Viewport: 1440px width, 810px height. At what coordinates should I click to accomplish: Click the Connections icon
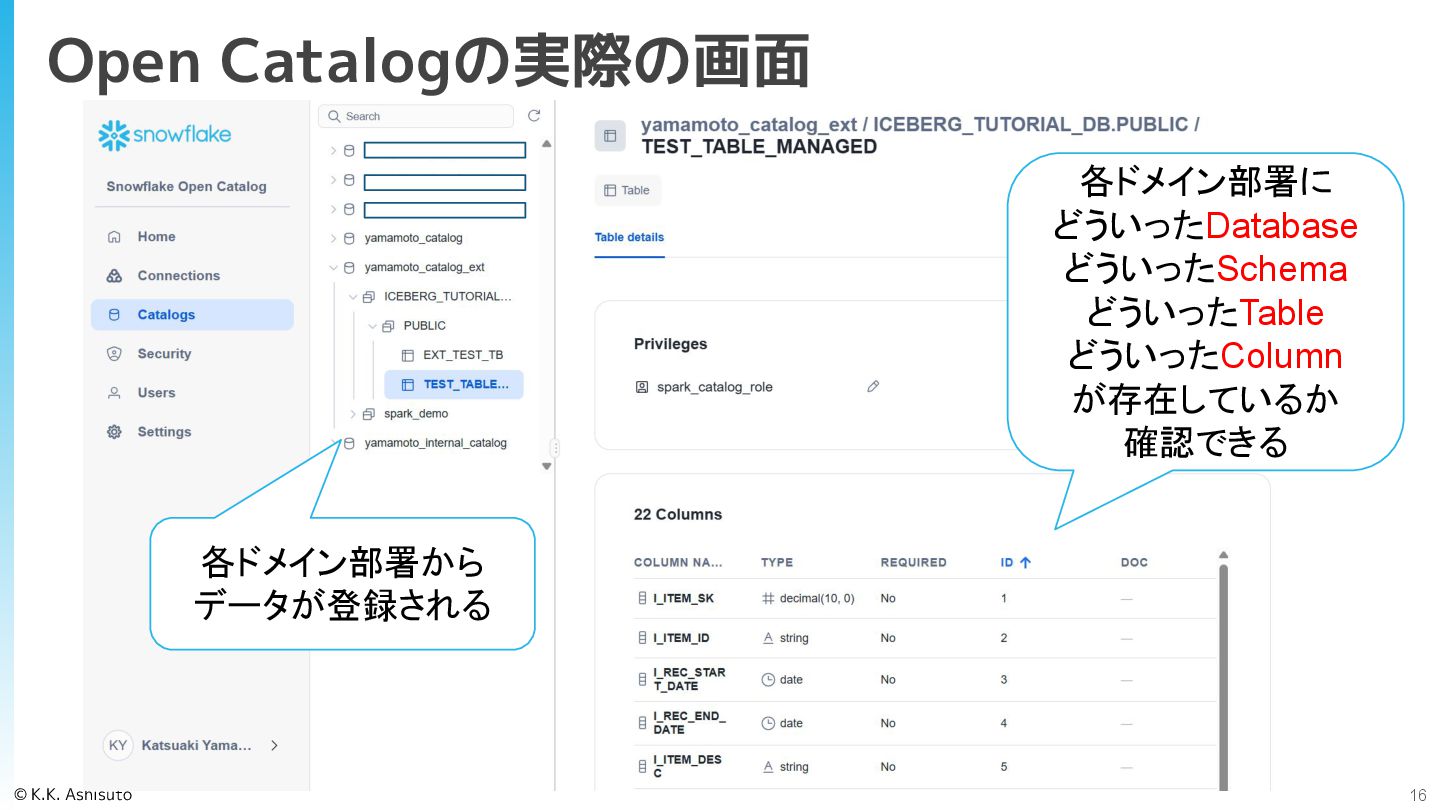point(114,276)
